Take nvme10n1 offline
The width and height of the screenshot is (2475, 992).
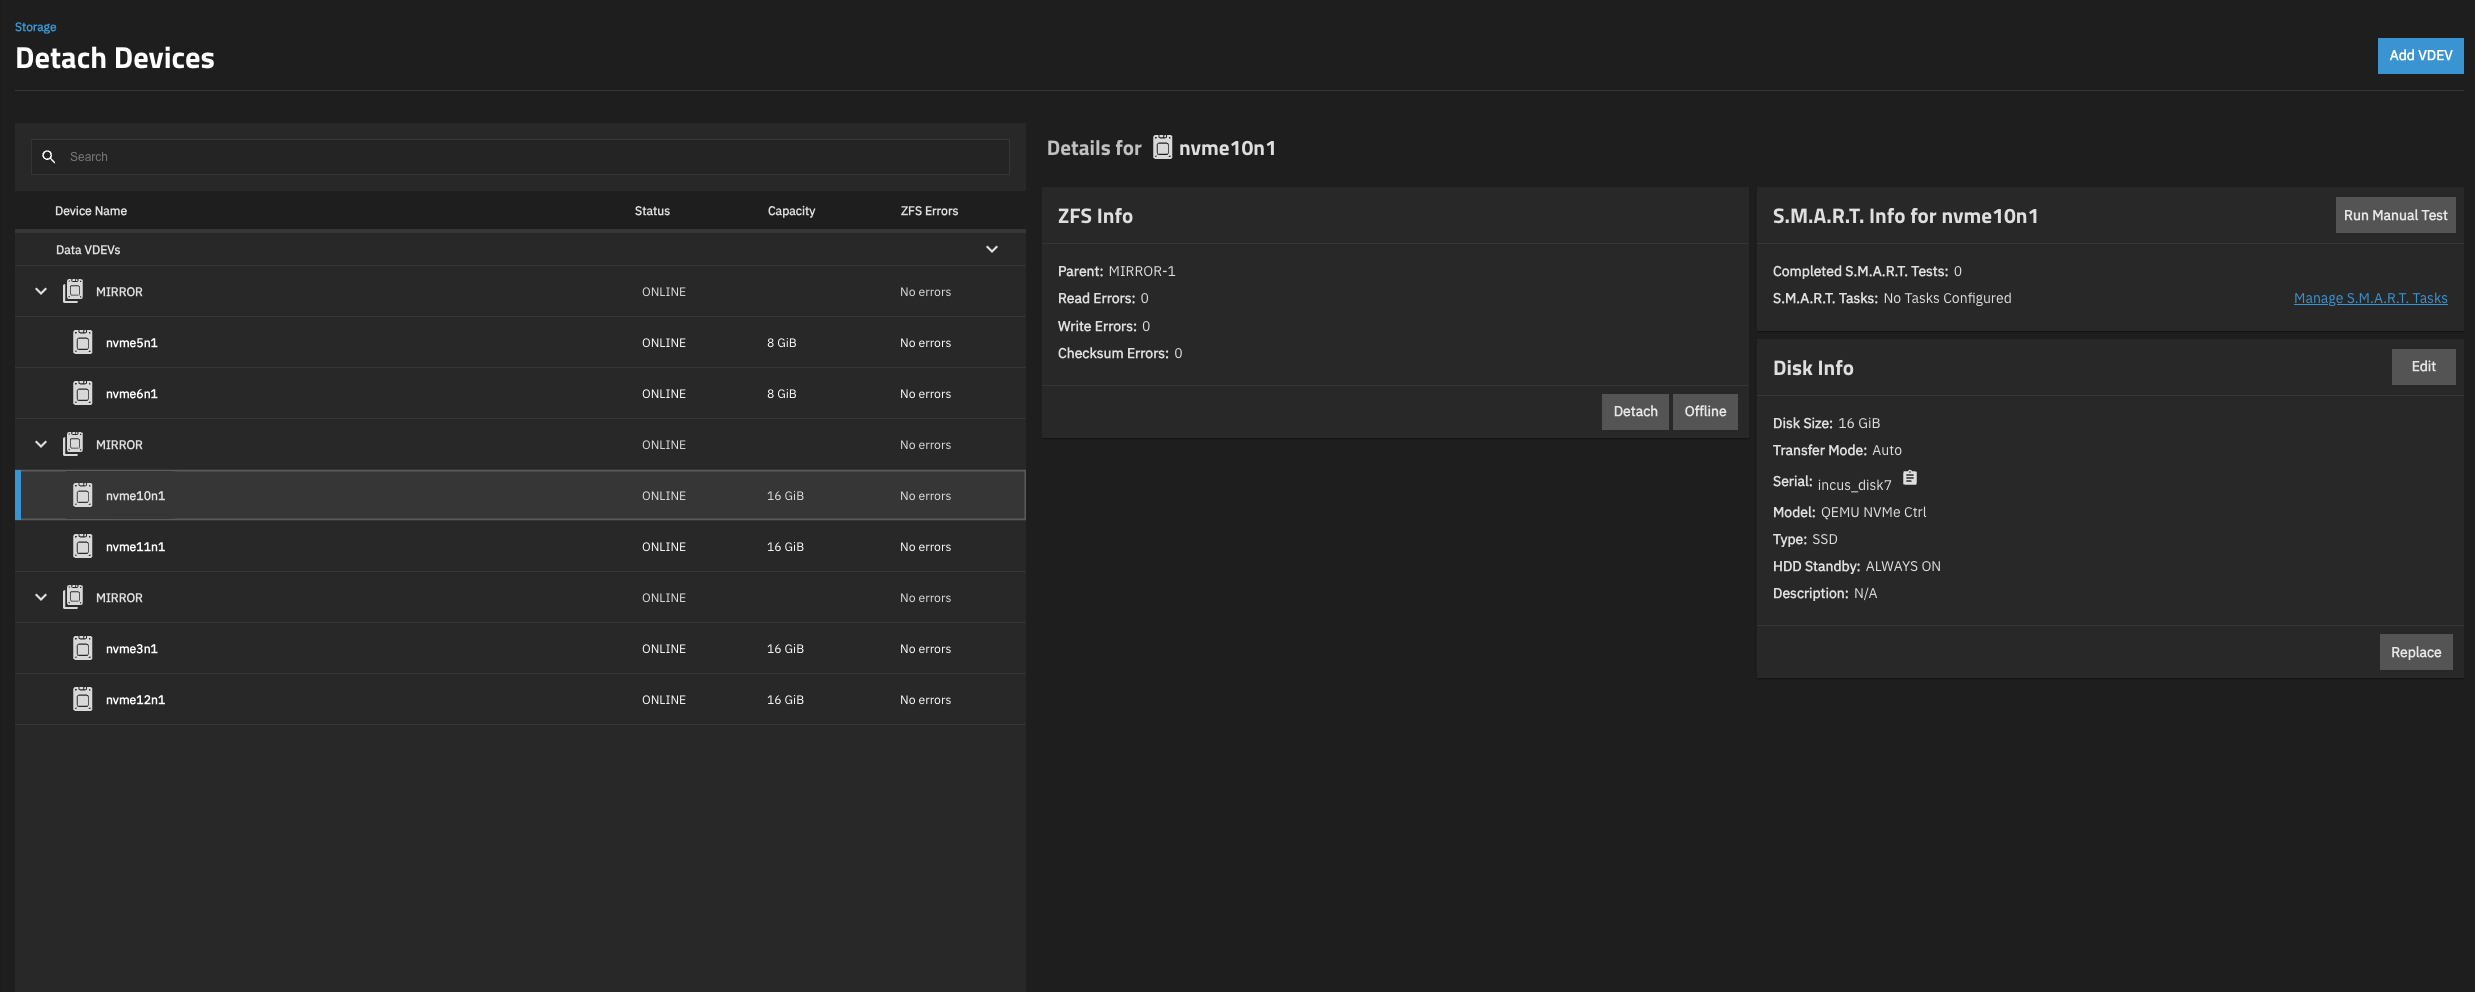click(x=1705, y=411)
